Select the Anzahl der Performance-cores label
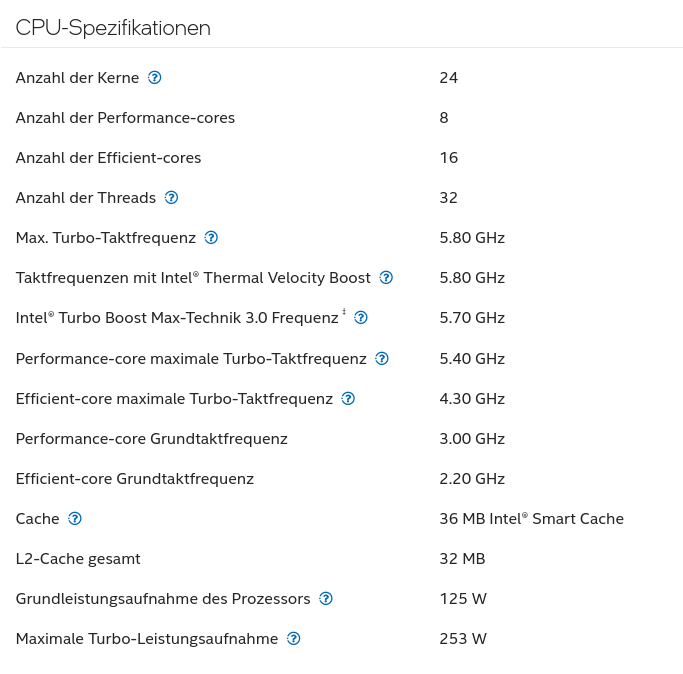The image size is (683, 674). 125,118
